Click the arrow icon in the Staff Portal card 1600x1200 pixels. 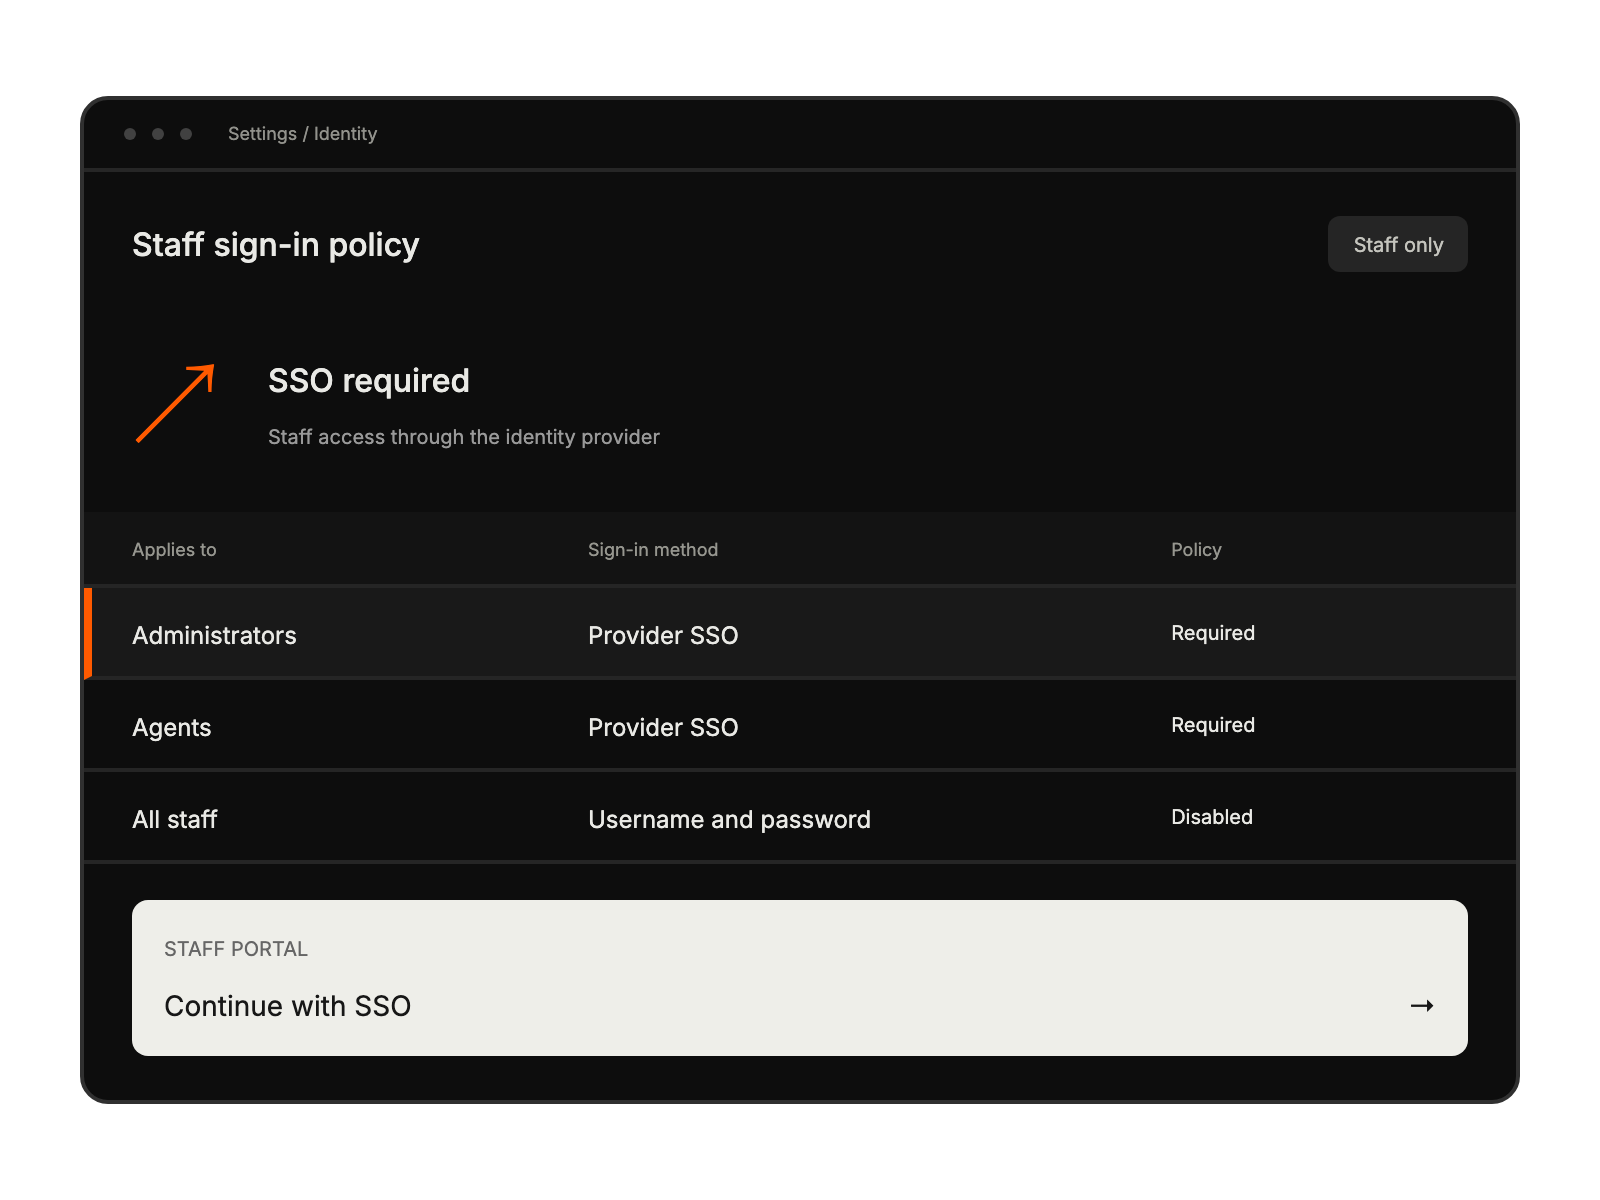click(x=1422, y=1006)
